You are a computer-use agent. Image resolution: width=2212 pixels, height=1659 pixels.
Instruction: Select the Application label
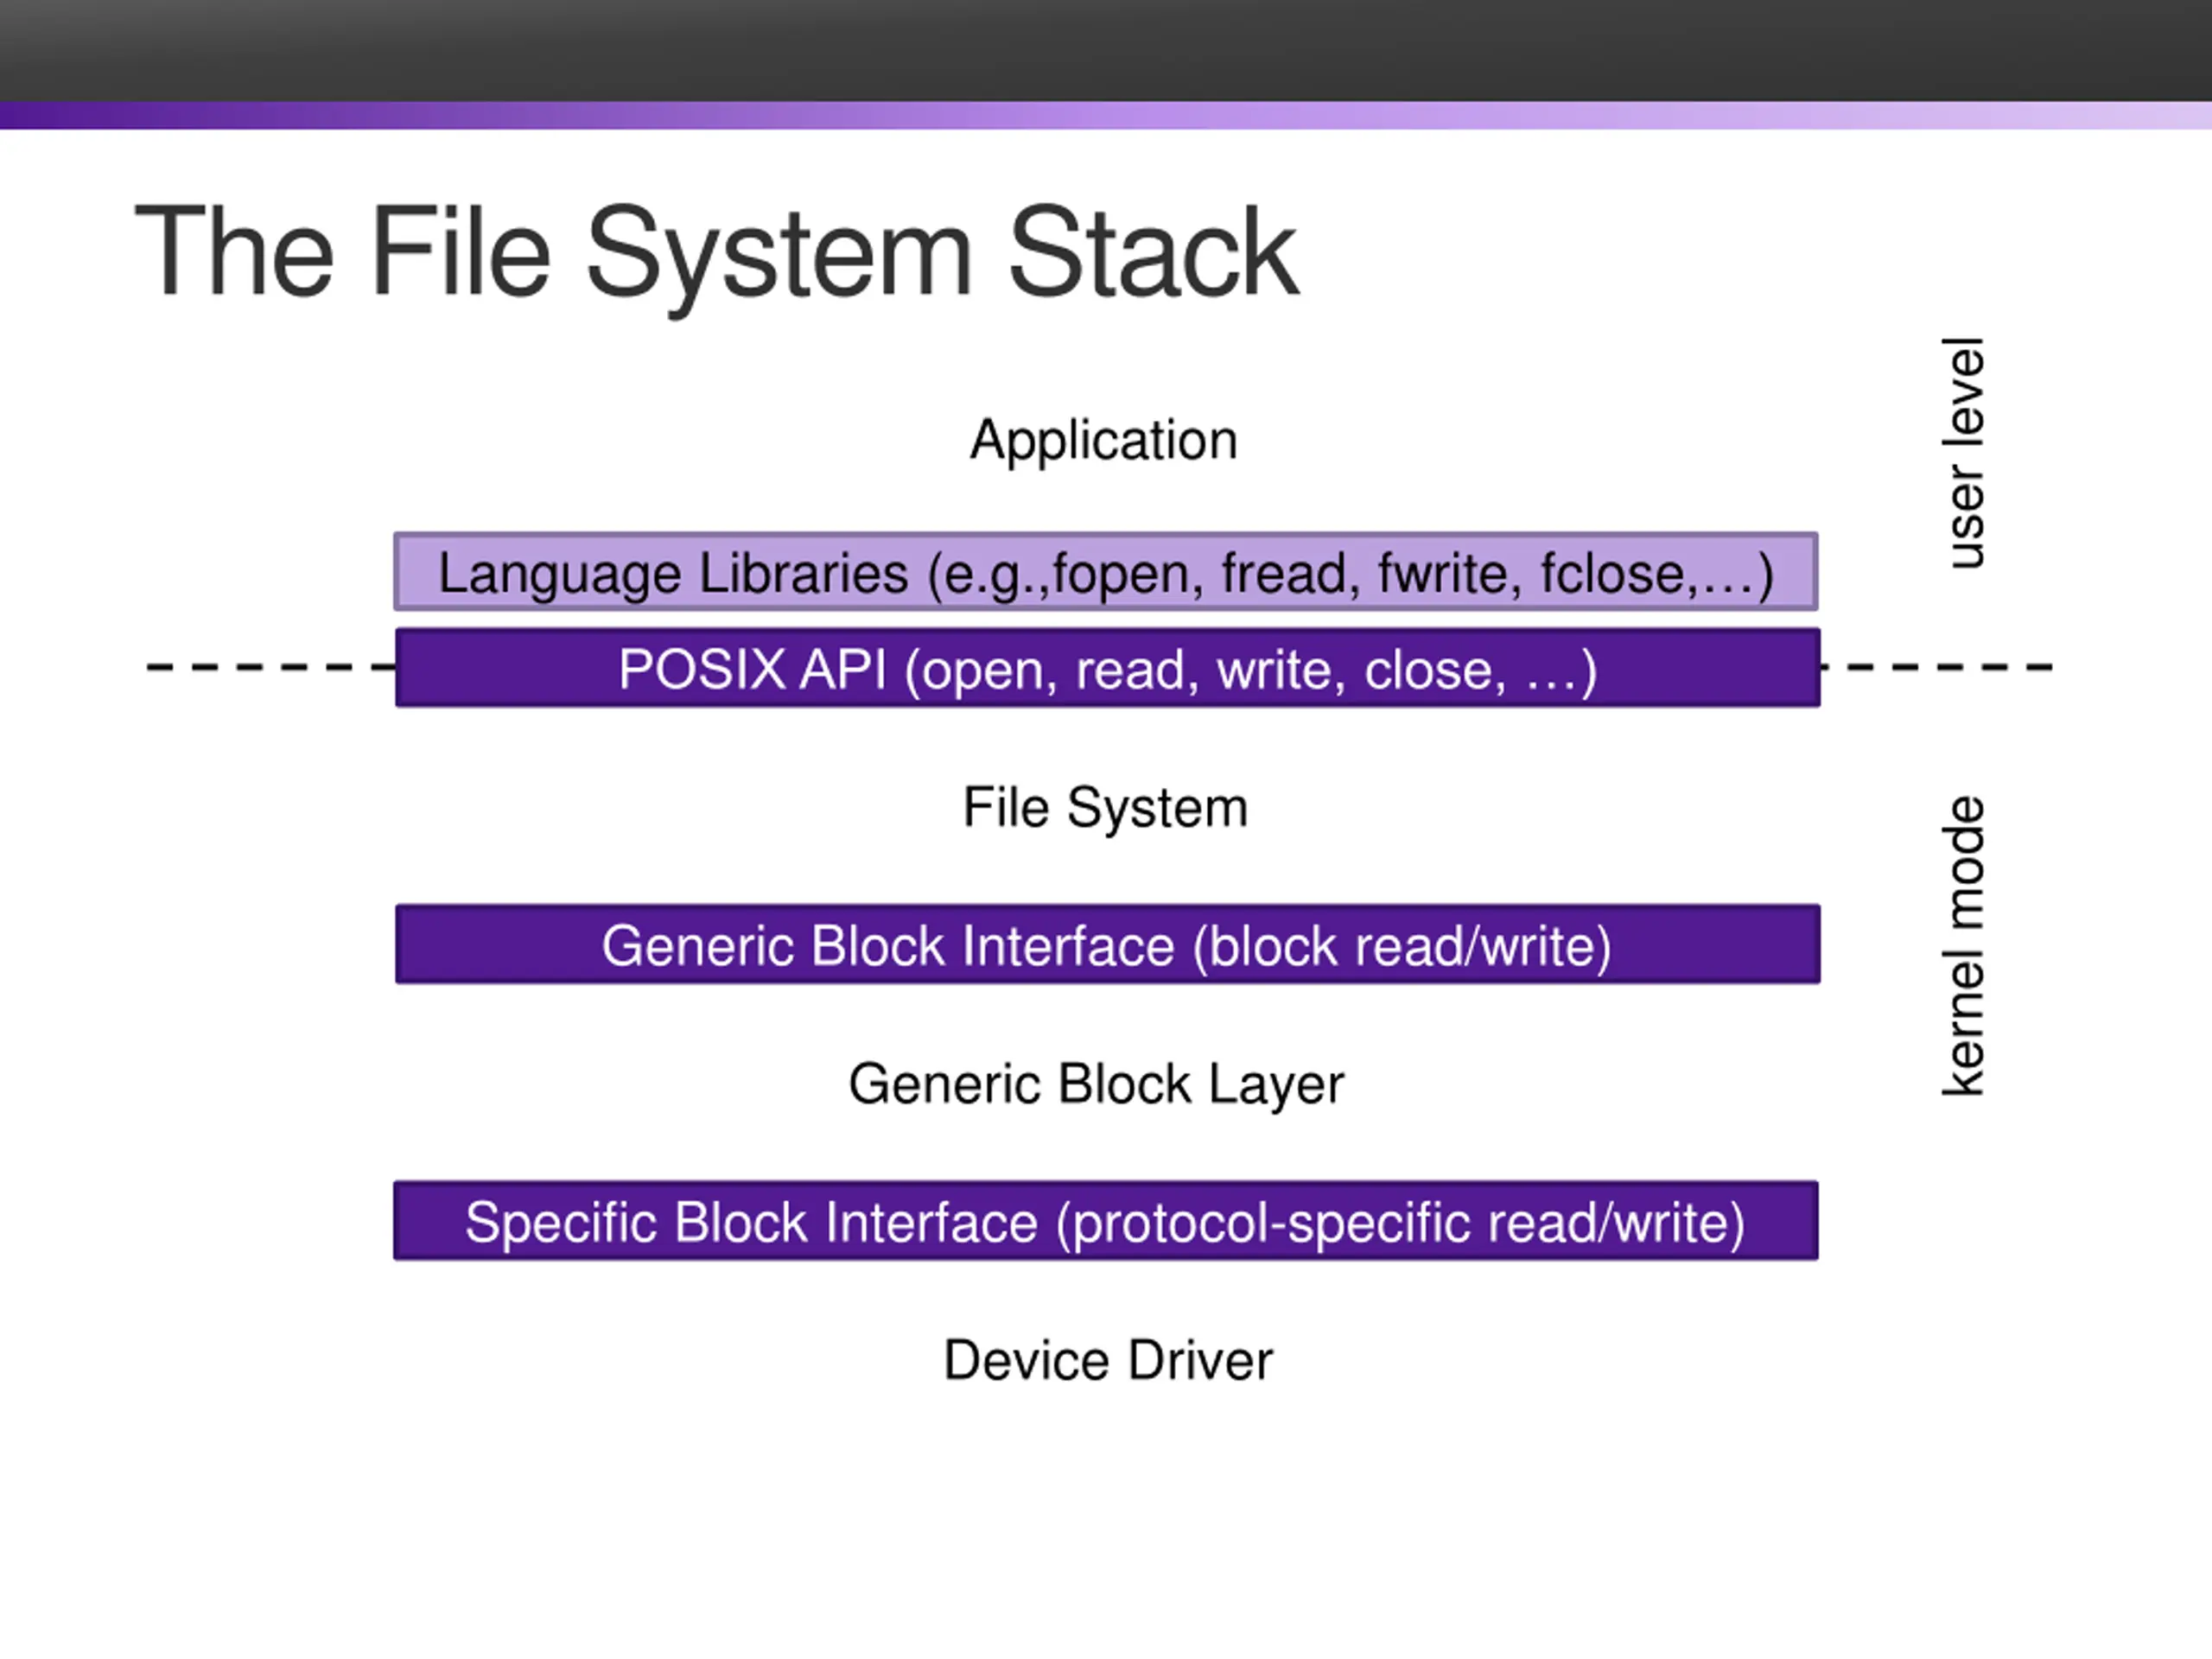point(1104,440)
